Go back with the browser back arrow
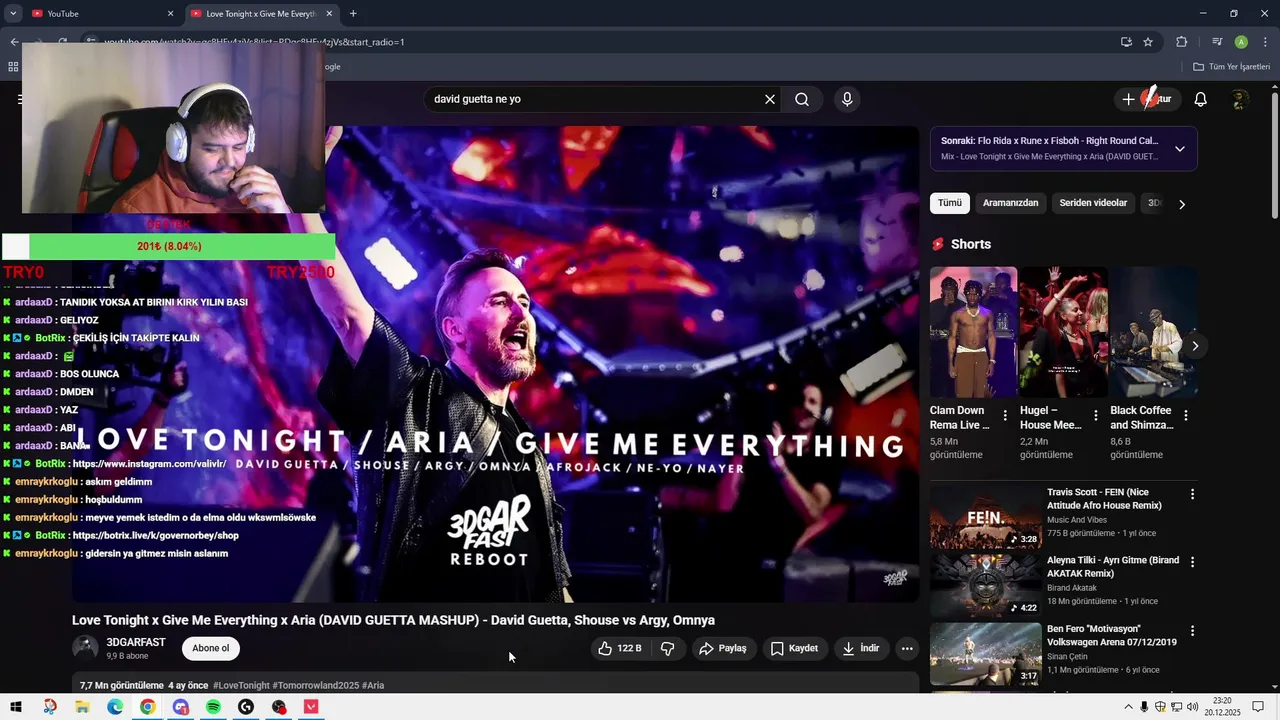 tap(14, 42)
